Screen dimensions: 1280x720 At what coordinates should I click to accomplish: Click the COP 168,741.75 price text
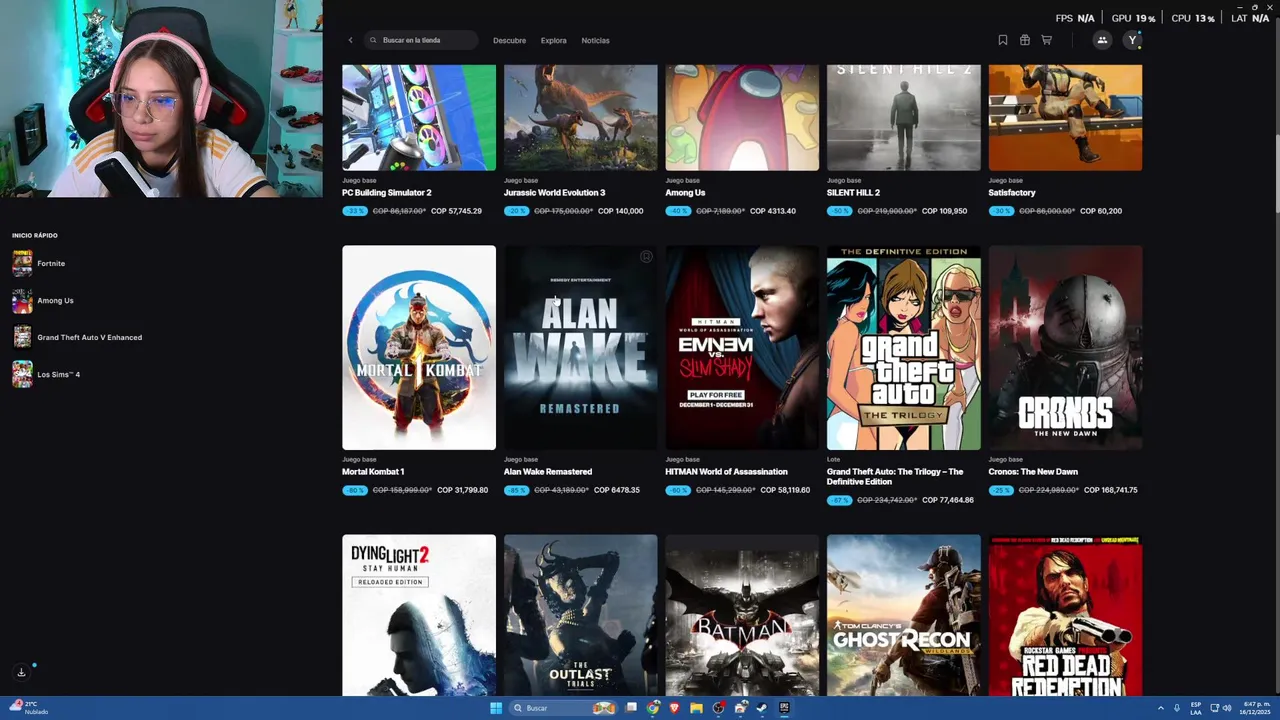1111,490
